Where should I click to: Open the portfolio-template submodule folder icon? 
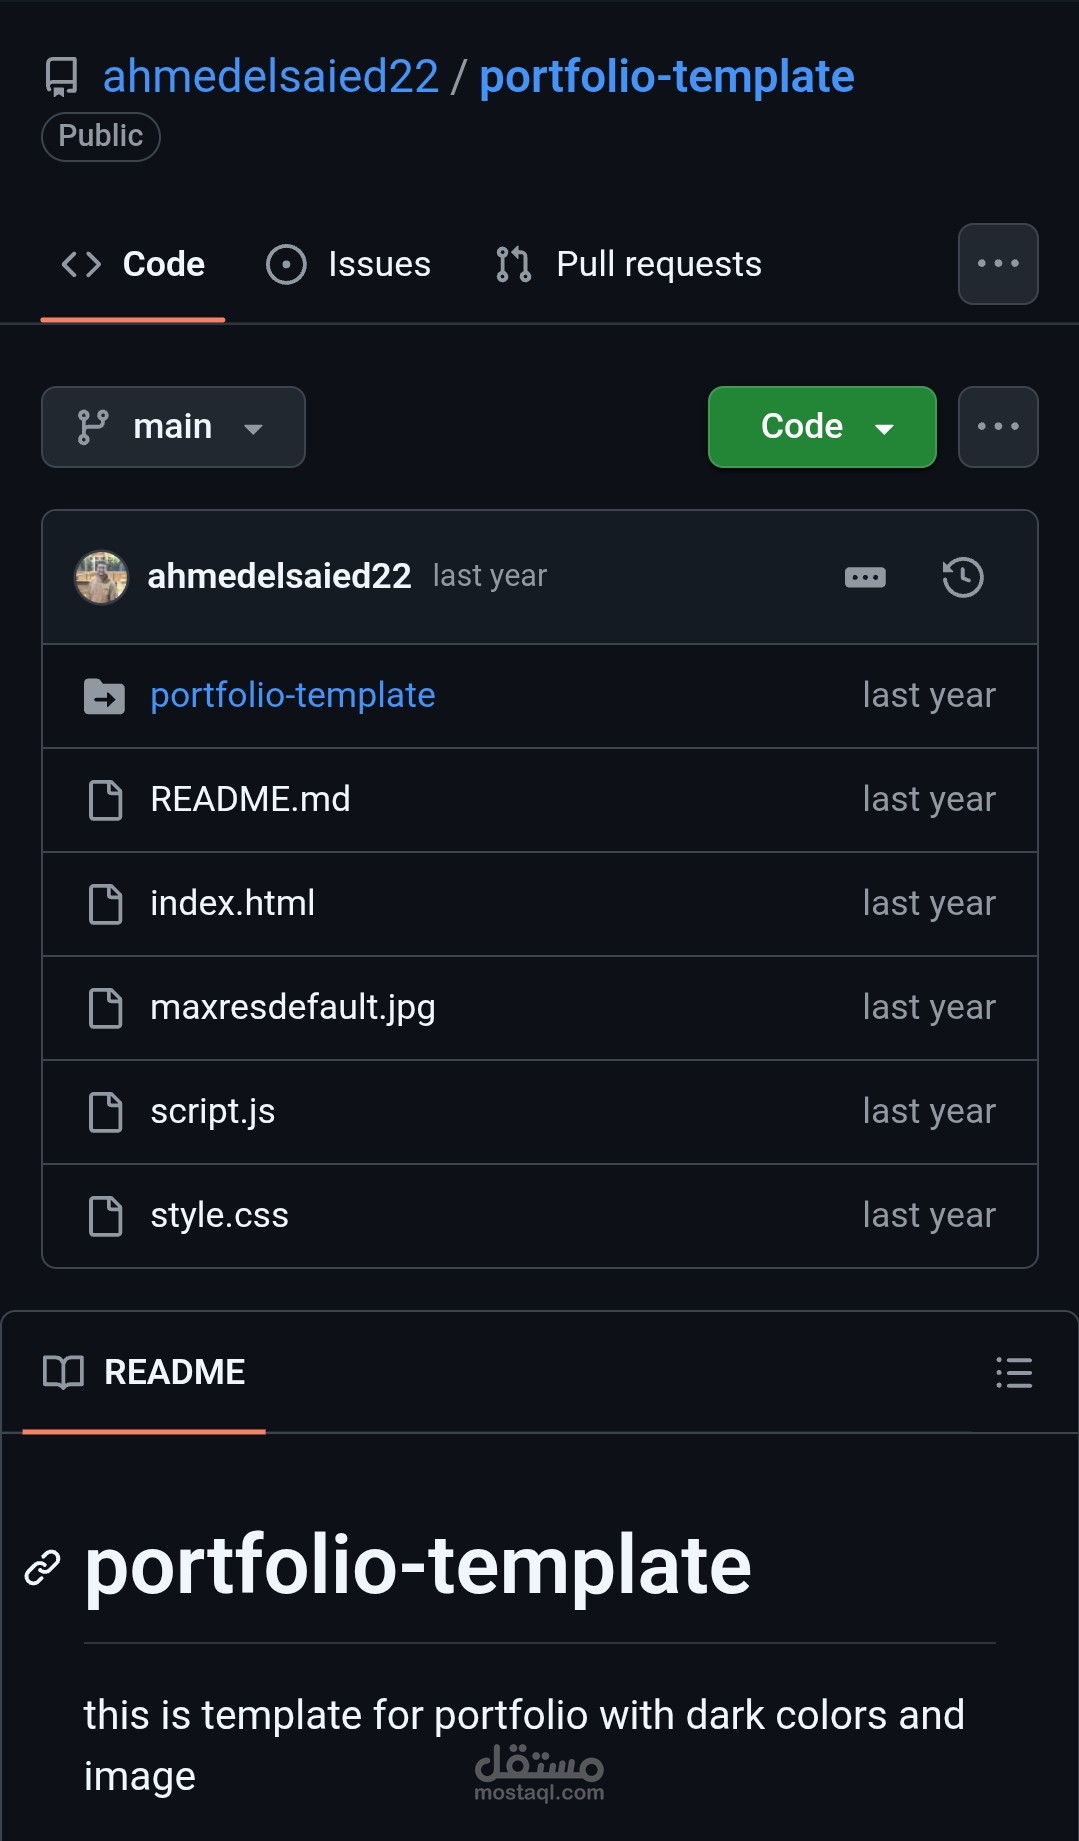tap(104, 696)
